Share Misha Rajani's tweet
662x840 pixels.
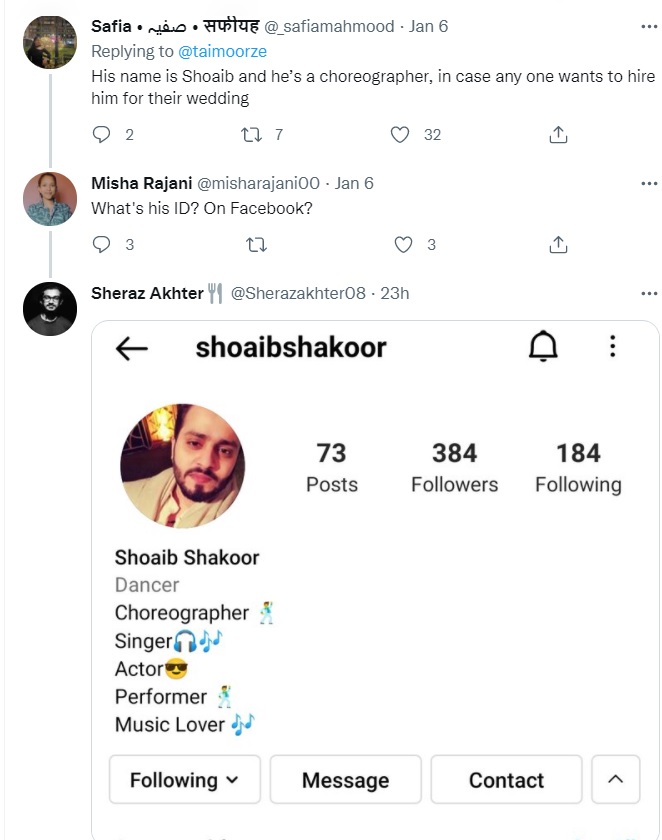(559, 244)
